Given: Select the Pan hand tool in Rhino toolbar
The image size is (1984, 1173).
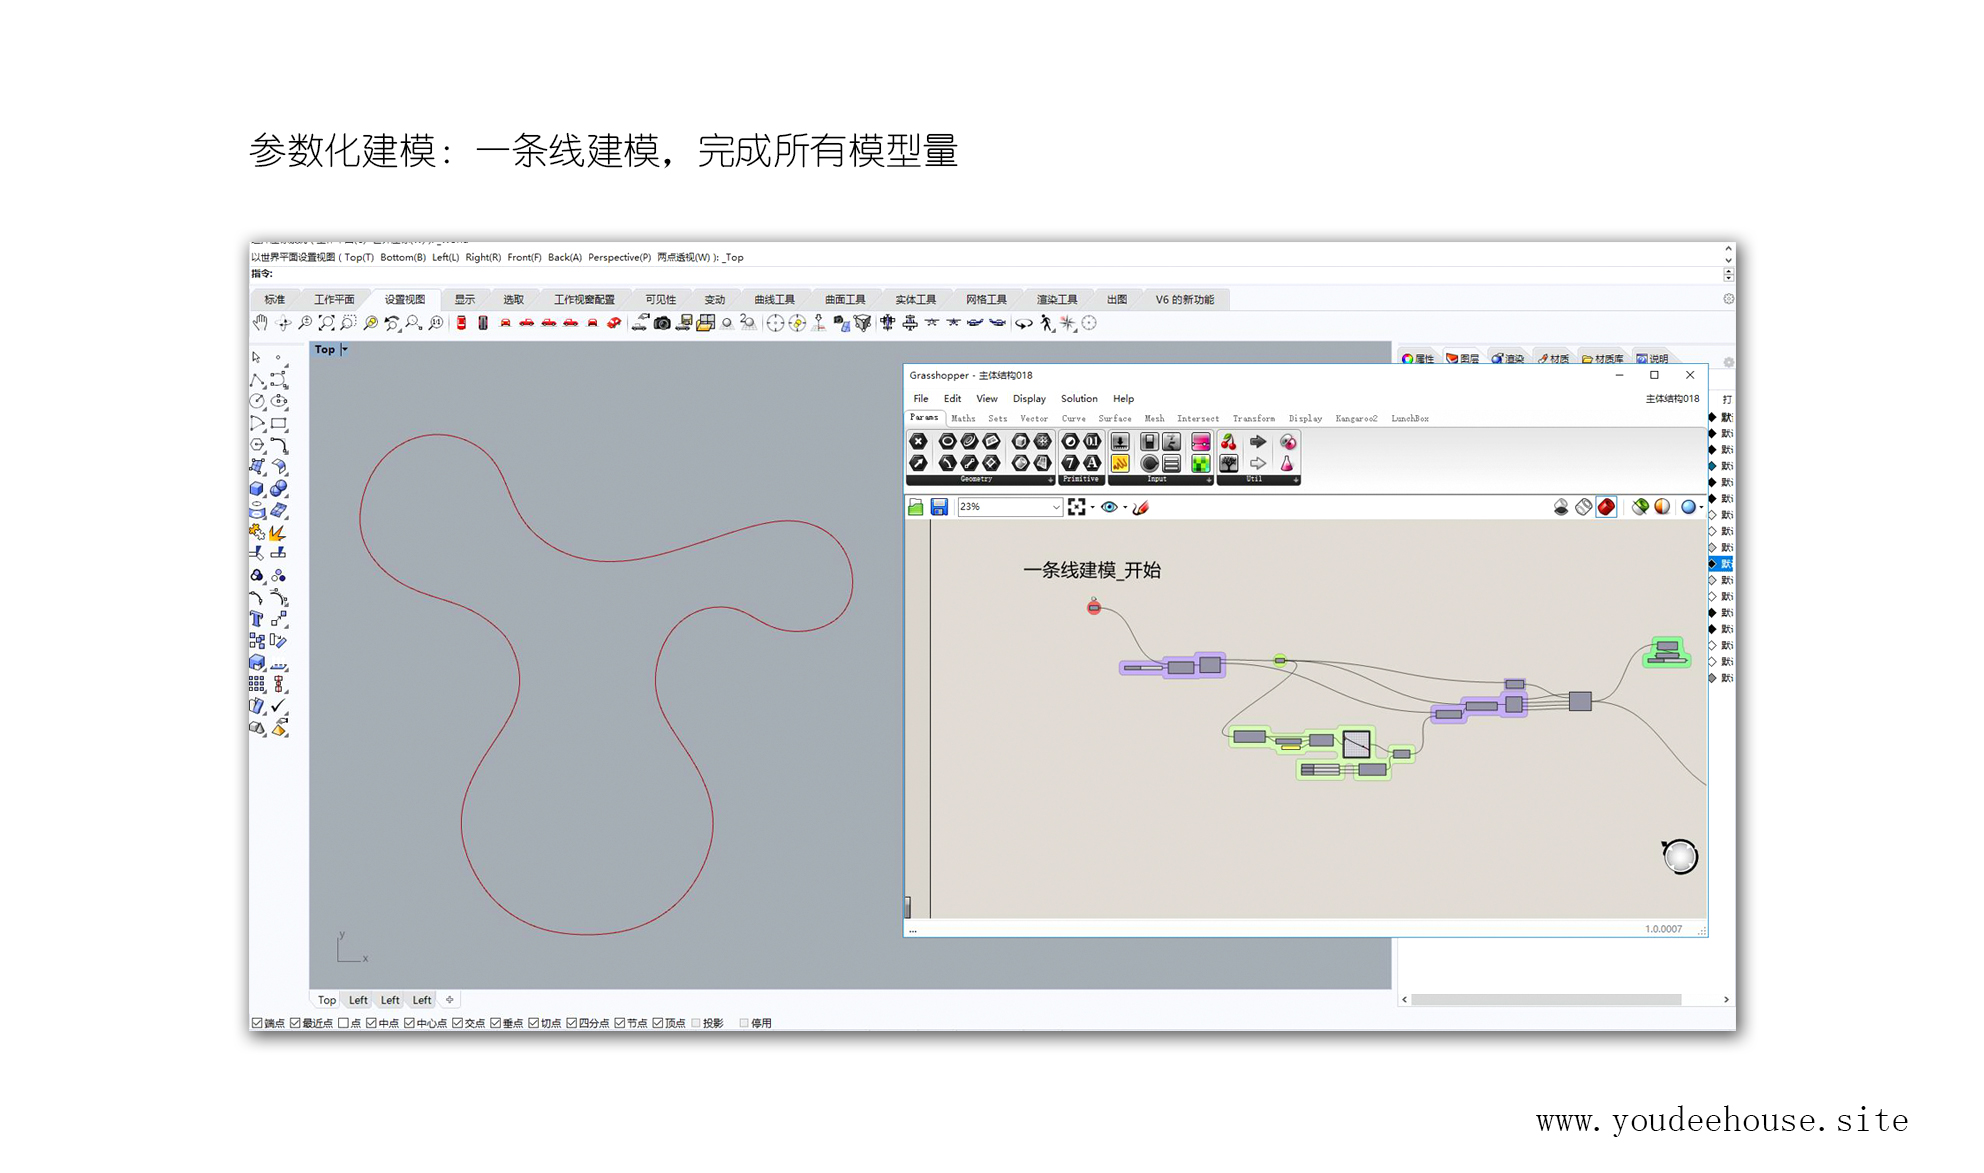Looking at the screenshot, I should (x=260, y=323).
